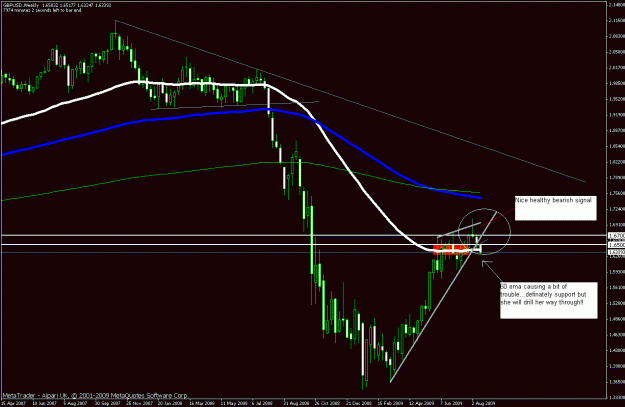
Task: Select the red rectangle zone near 1.65
Action: coord(452,250)
